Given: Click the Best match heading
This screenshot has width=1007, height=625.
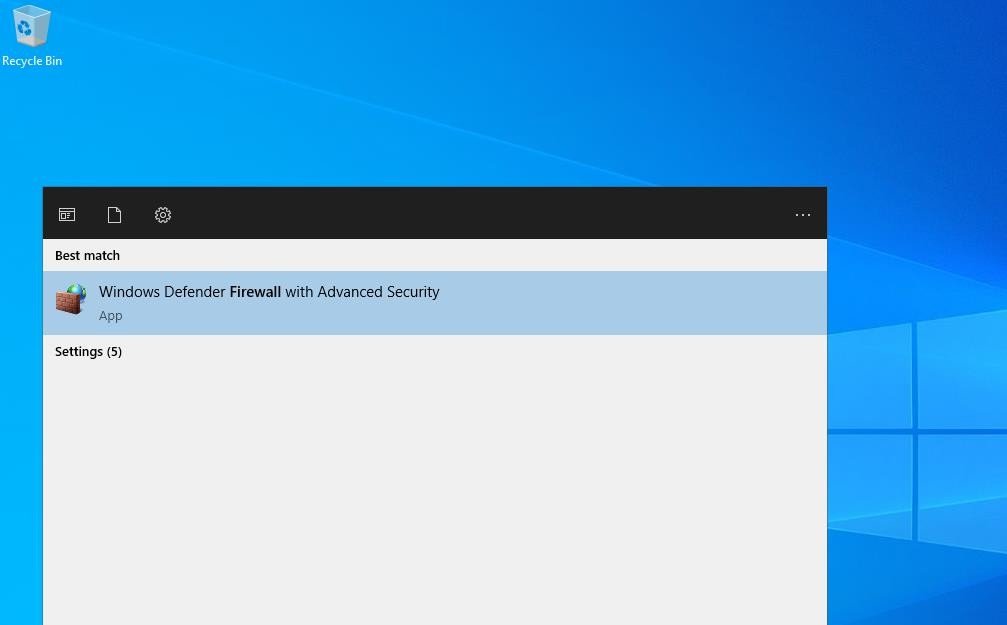Looking at the screenshot, I should click(x=87, y=255).
